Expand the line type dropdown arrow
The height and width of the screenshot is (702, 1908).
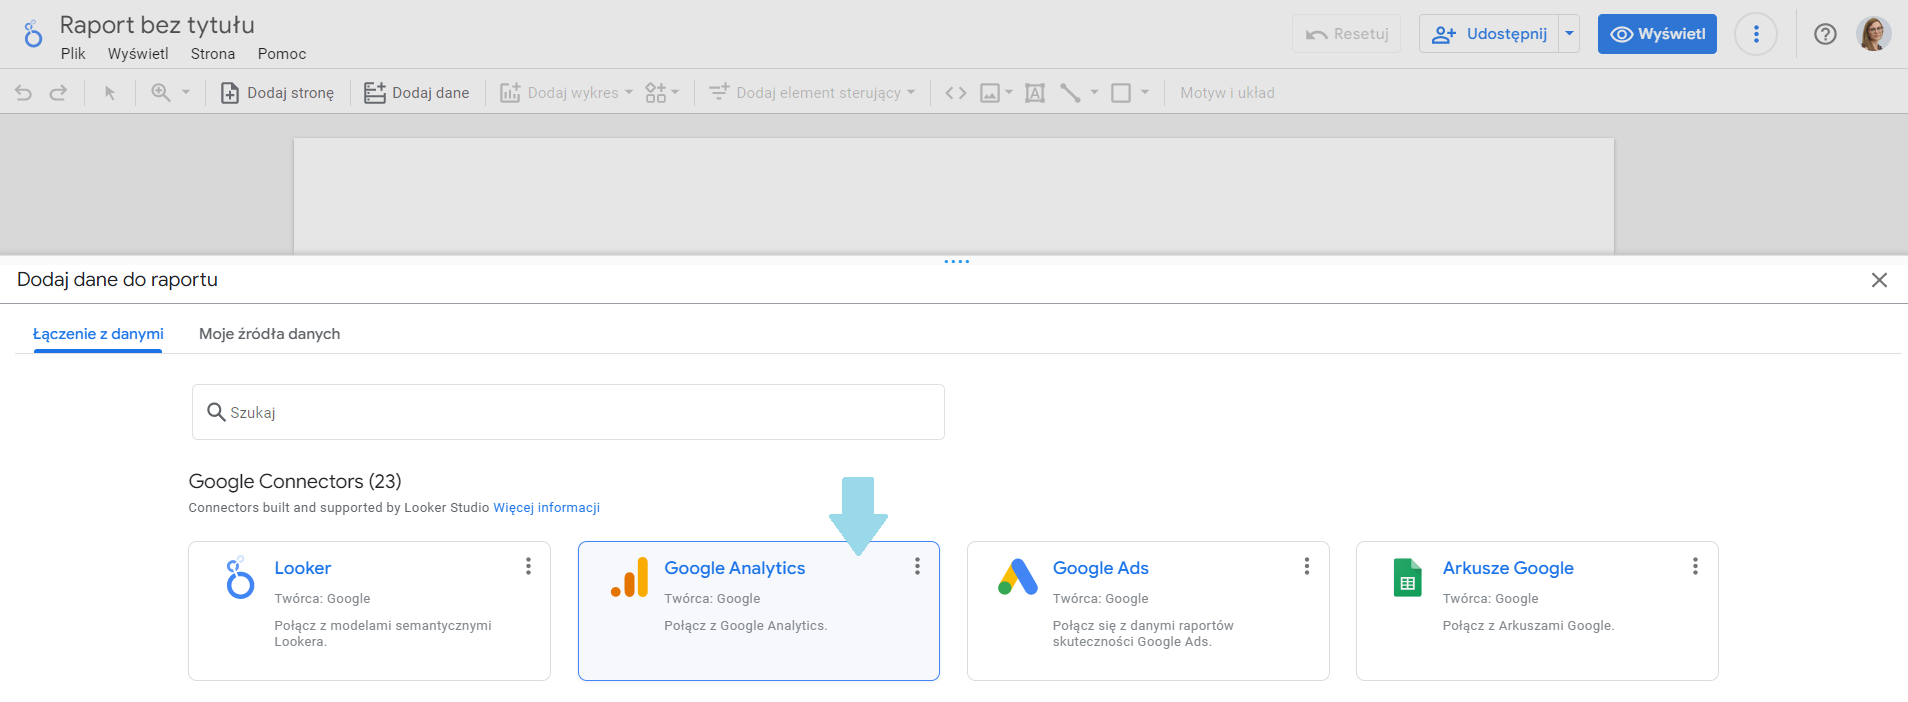(1094, 93)
